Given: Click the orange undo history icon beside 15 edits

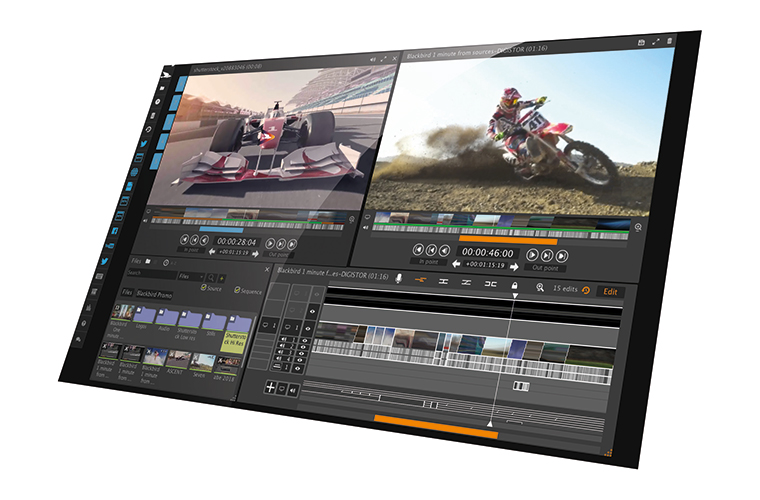Looking at the screenshot, I should [x=586, y=291].
